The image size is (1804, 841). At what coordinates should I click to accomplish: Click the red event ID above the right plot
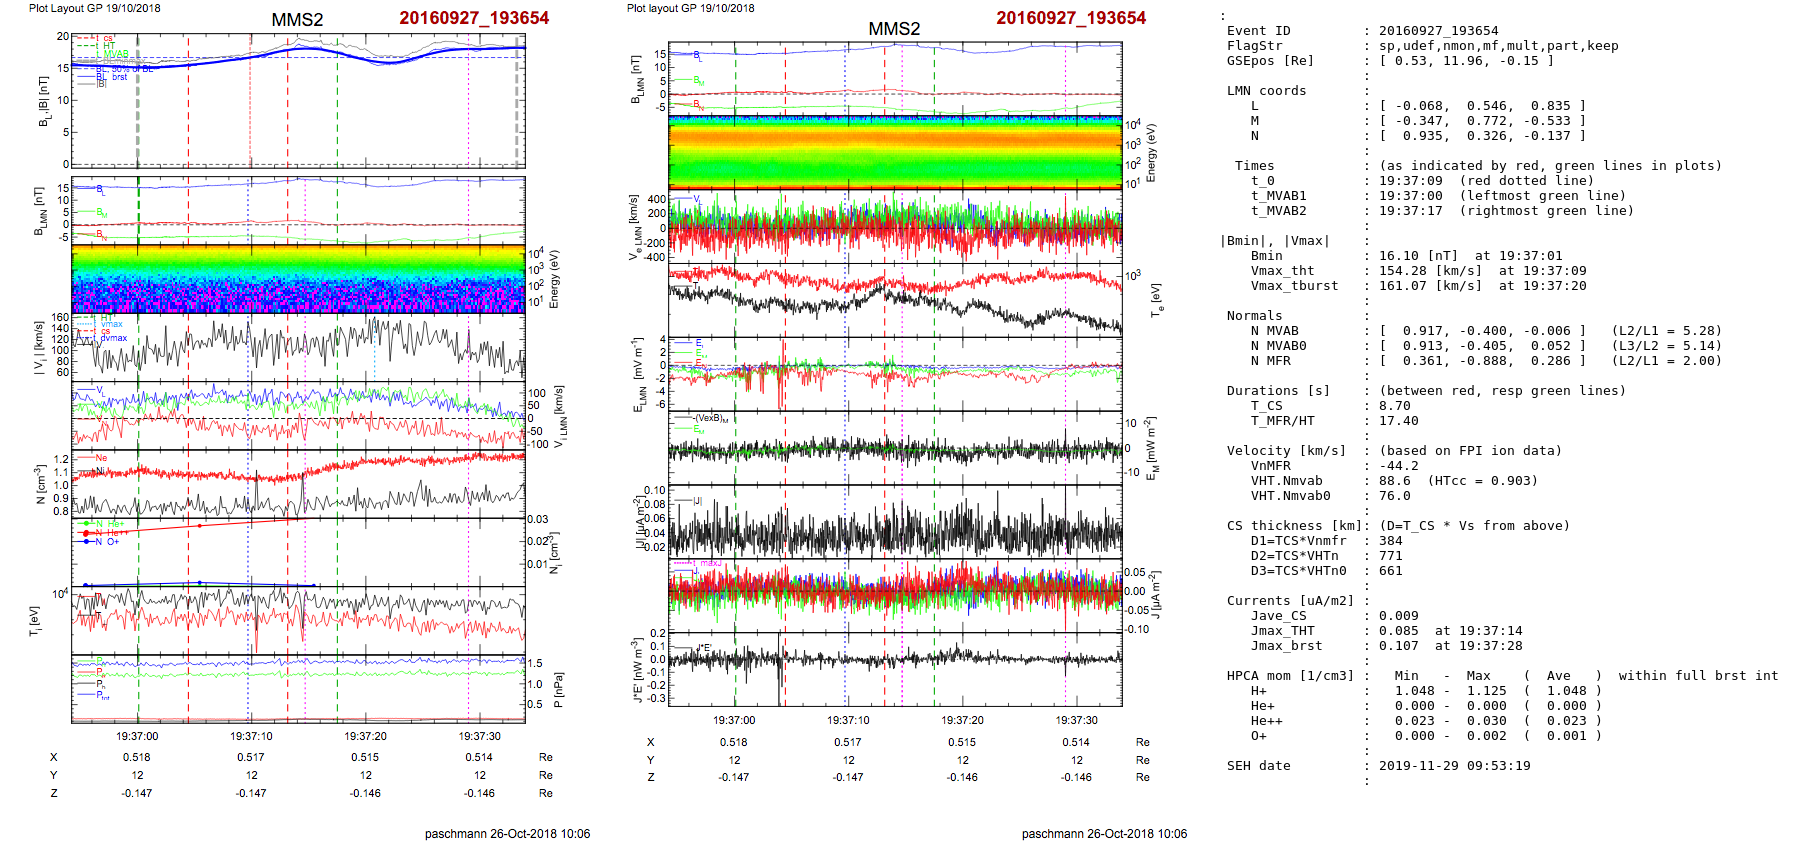point(1071,18)
